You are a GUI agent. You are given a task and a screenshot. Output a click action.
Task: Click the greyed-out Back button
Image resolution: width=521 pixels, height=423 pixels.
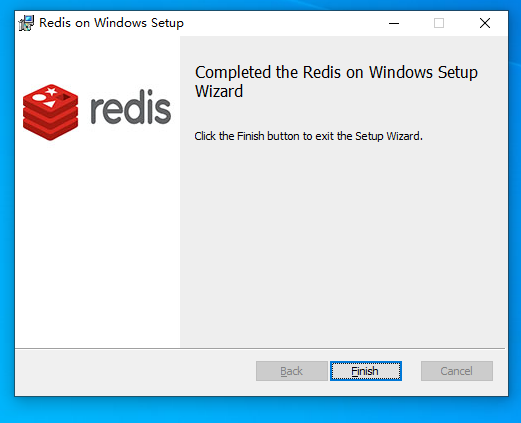pyautogui.click(x=292, y=371)
